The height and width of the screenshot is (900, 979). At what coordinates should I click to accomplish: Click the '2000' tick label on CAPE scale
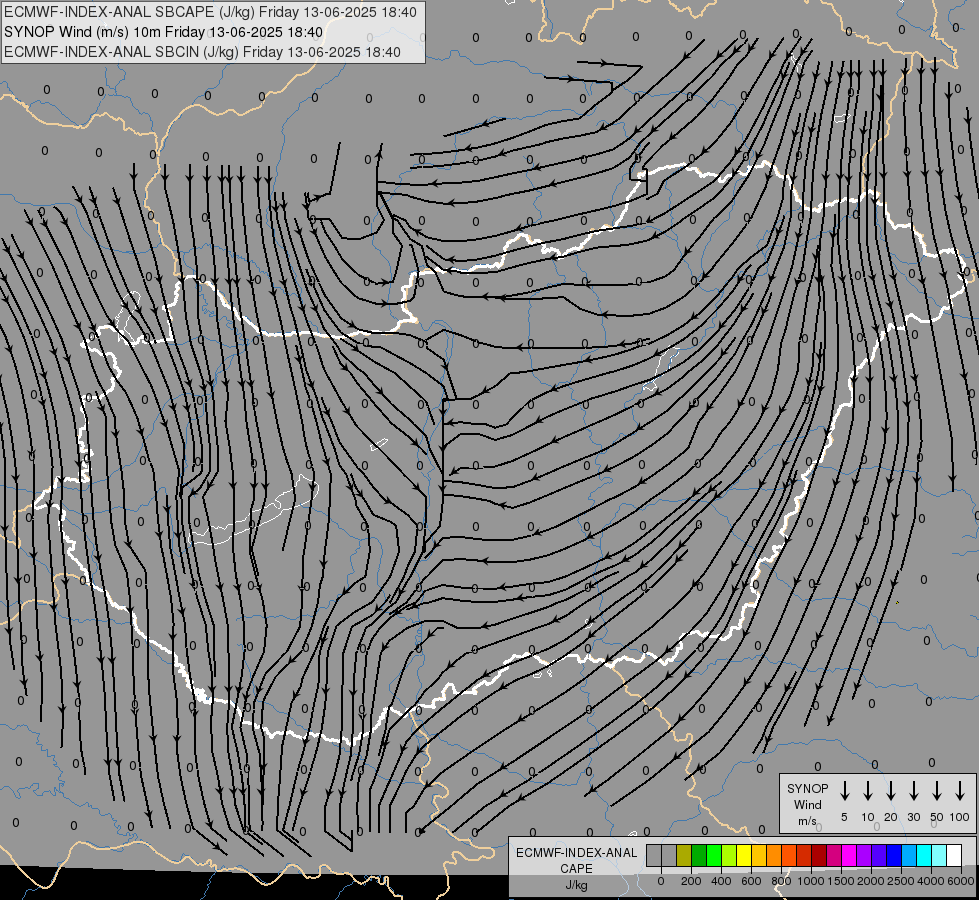870,881
